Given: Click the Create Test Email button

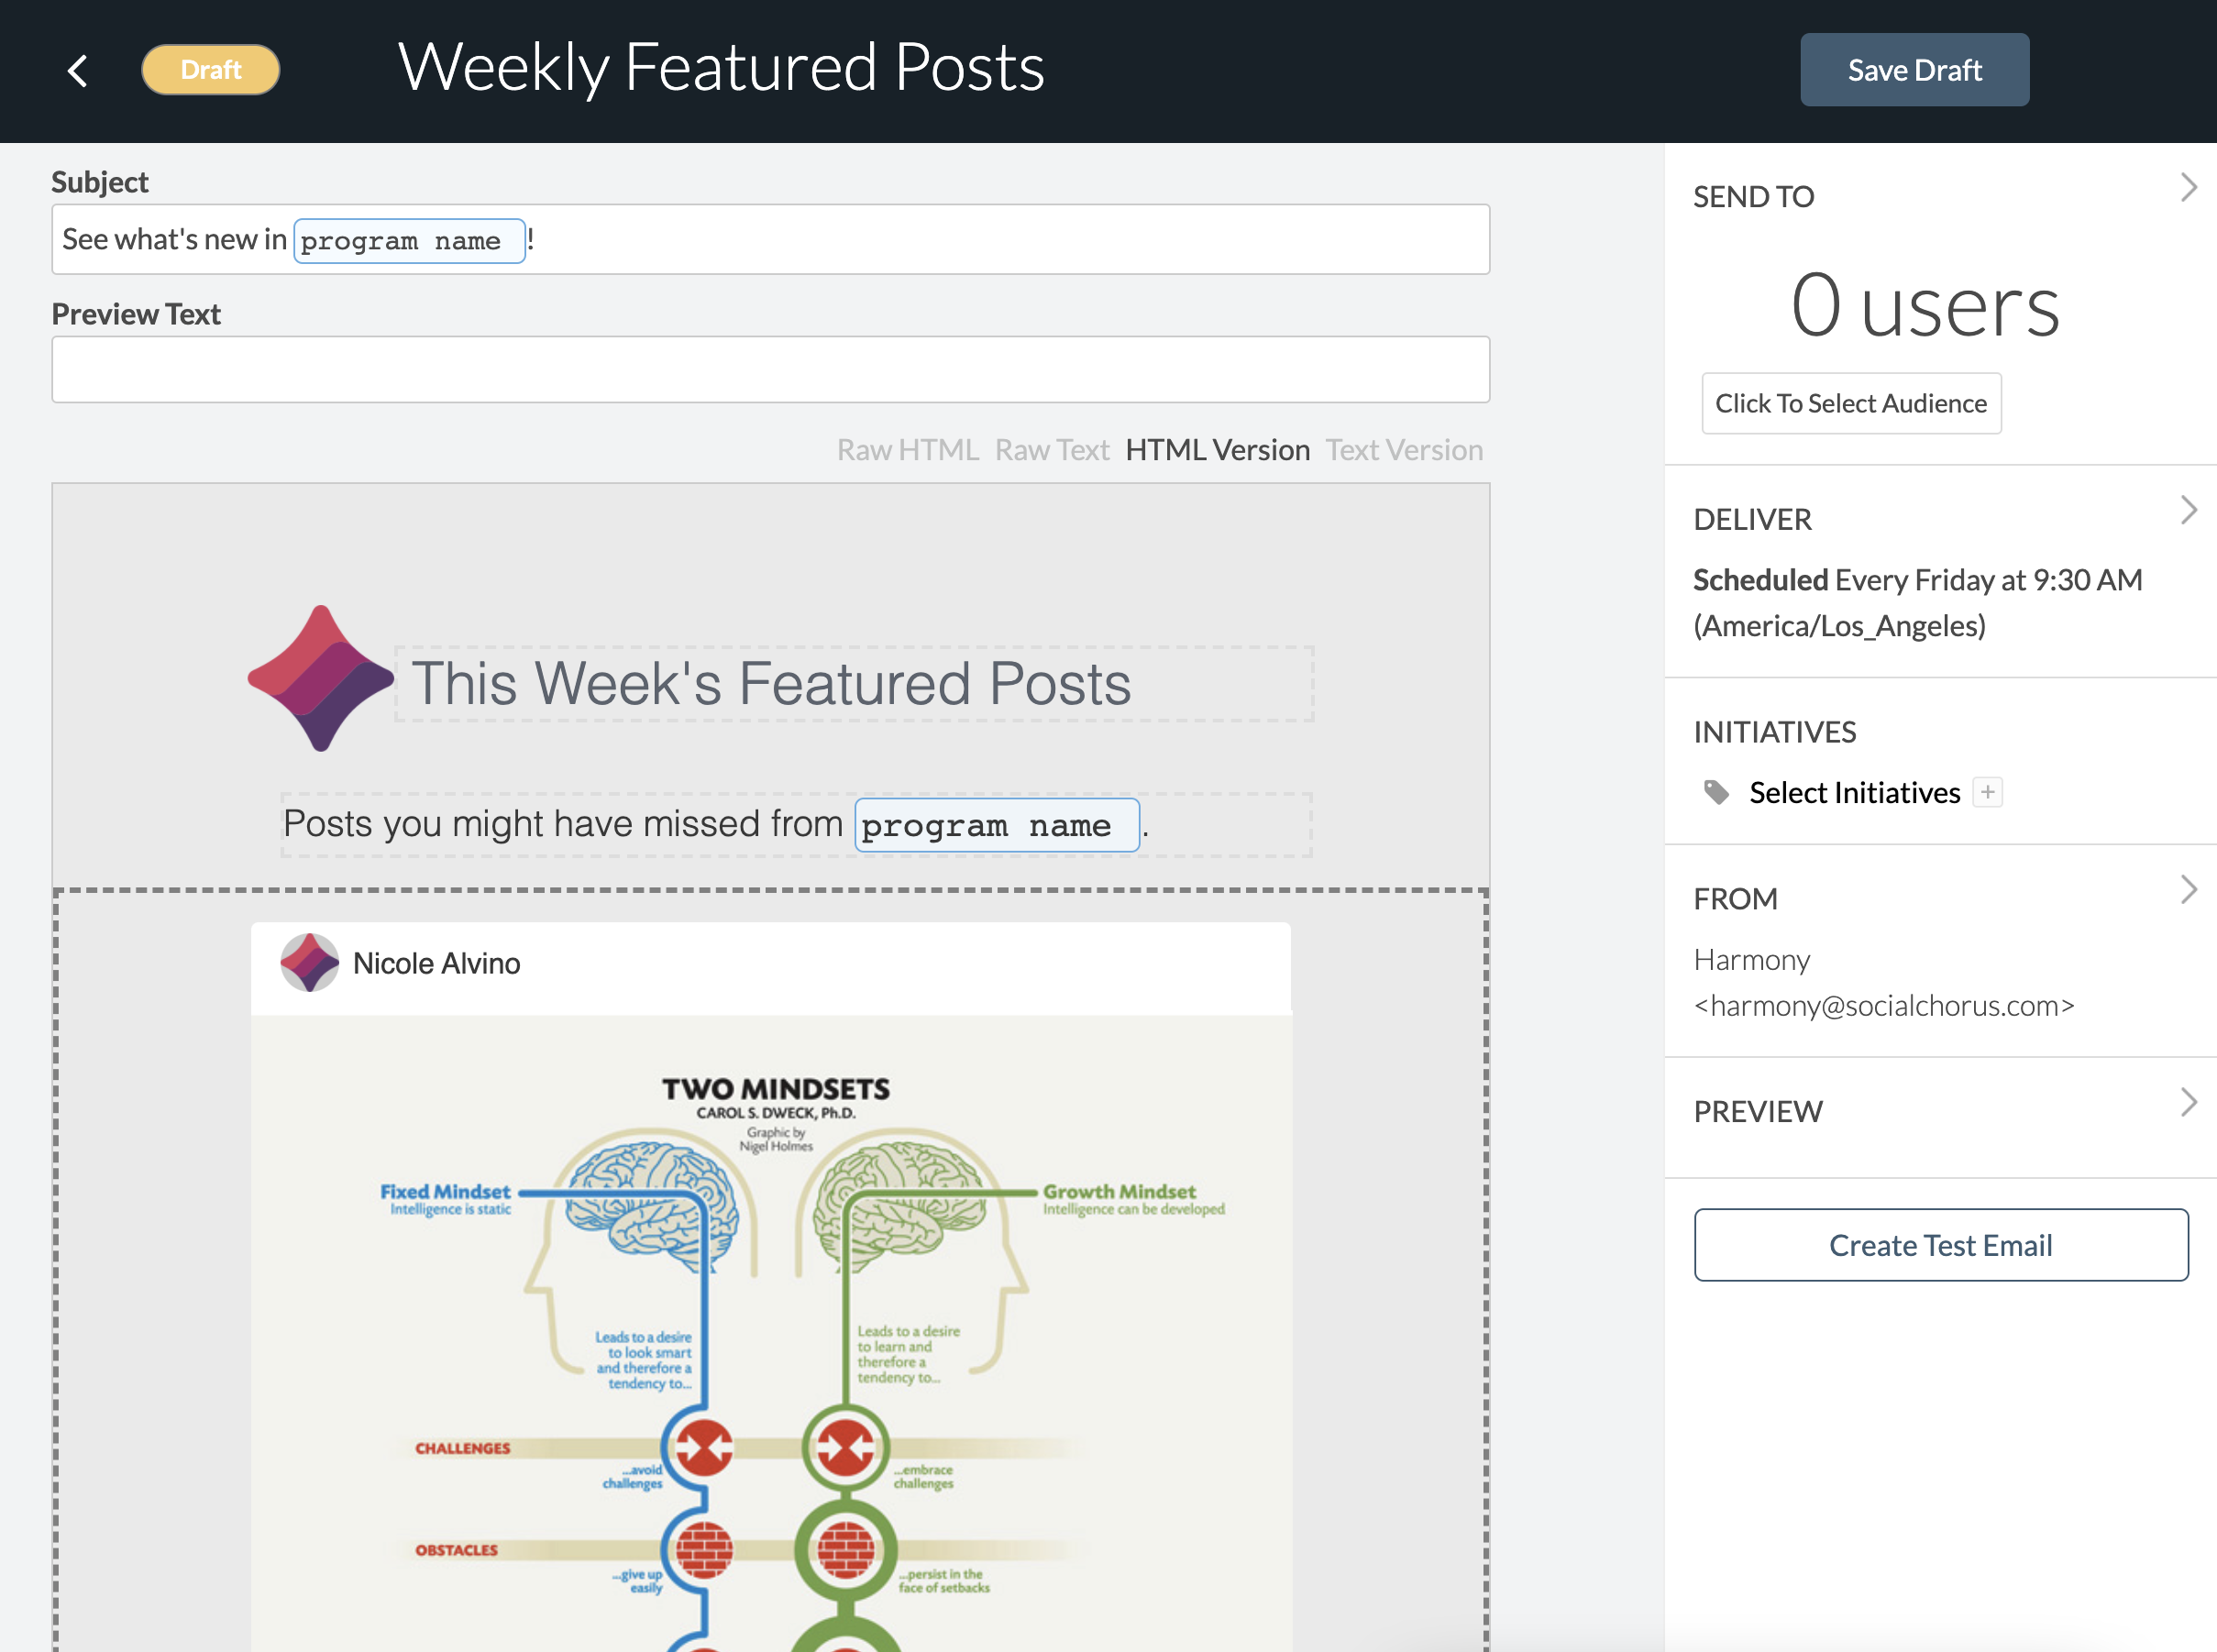Looking at the screenshot, I should (1940, 1245).
